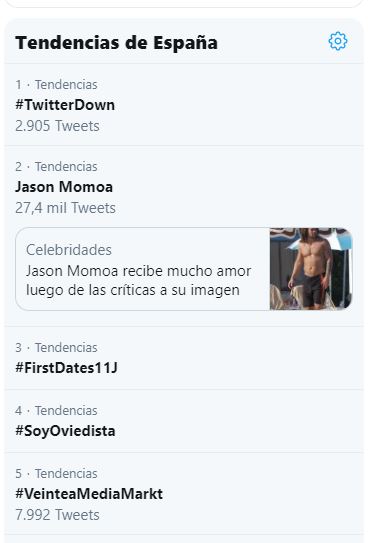Click the '1 · Tendencias' label

coord(56,84)
